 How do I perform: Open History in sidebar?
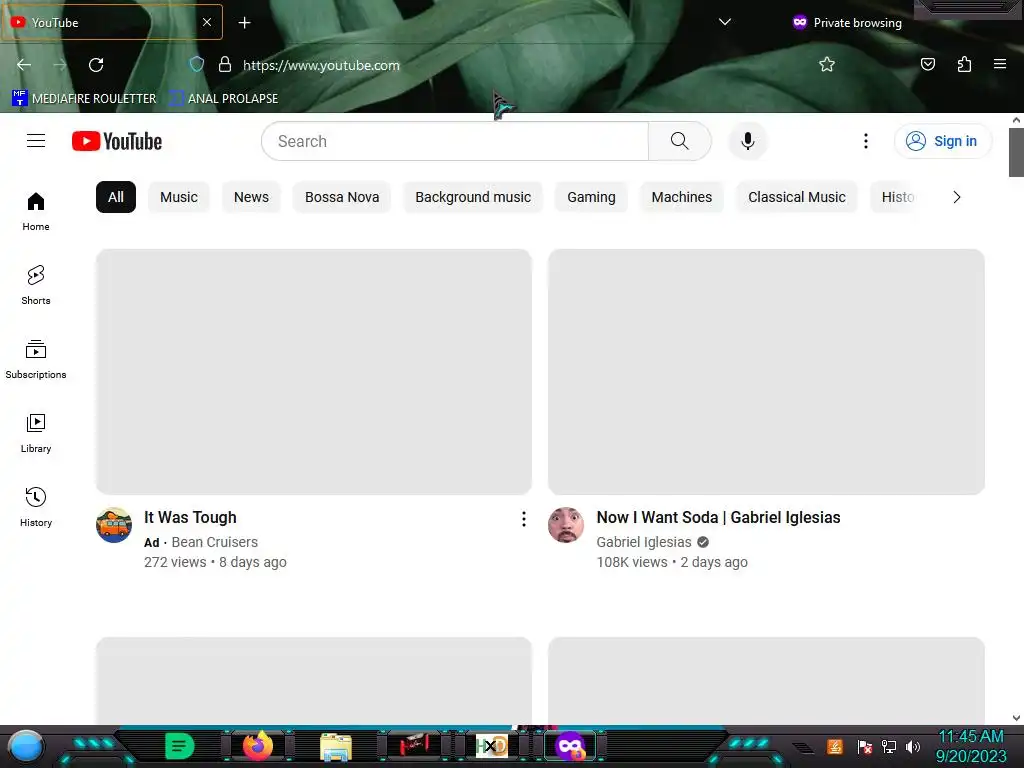(36, 507)
